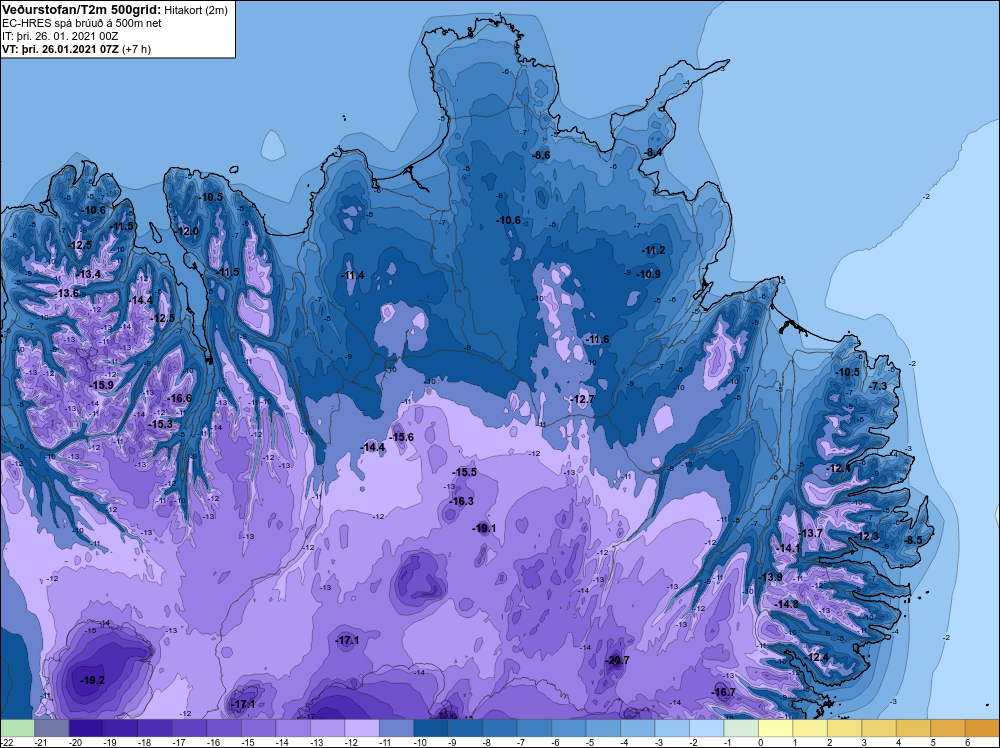Click the -10.9 temperature label
This screenshot has height=748, width=1000.
(x=648, y=275)
